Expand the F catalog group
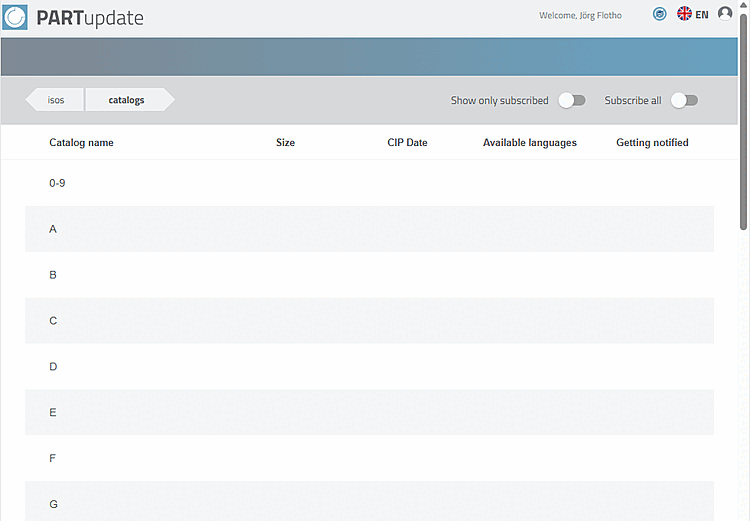This screenshot has width=750, height=521. tap(53, 458)
